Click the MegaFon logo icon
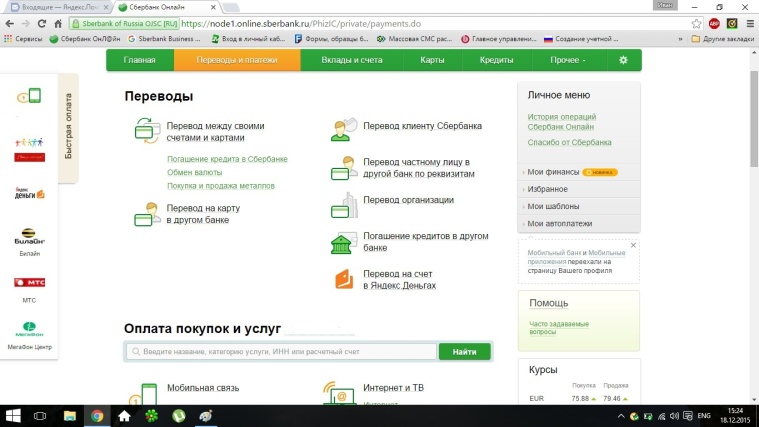Screen dimensions: 759x427 (29, 329)
